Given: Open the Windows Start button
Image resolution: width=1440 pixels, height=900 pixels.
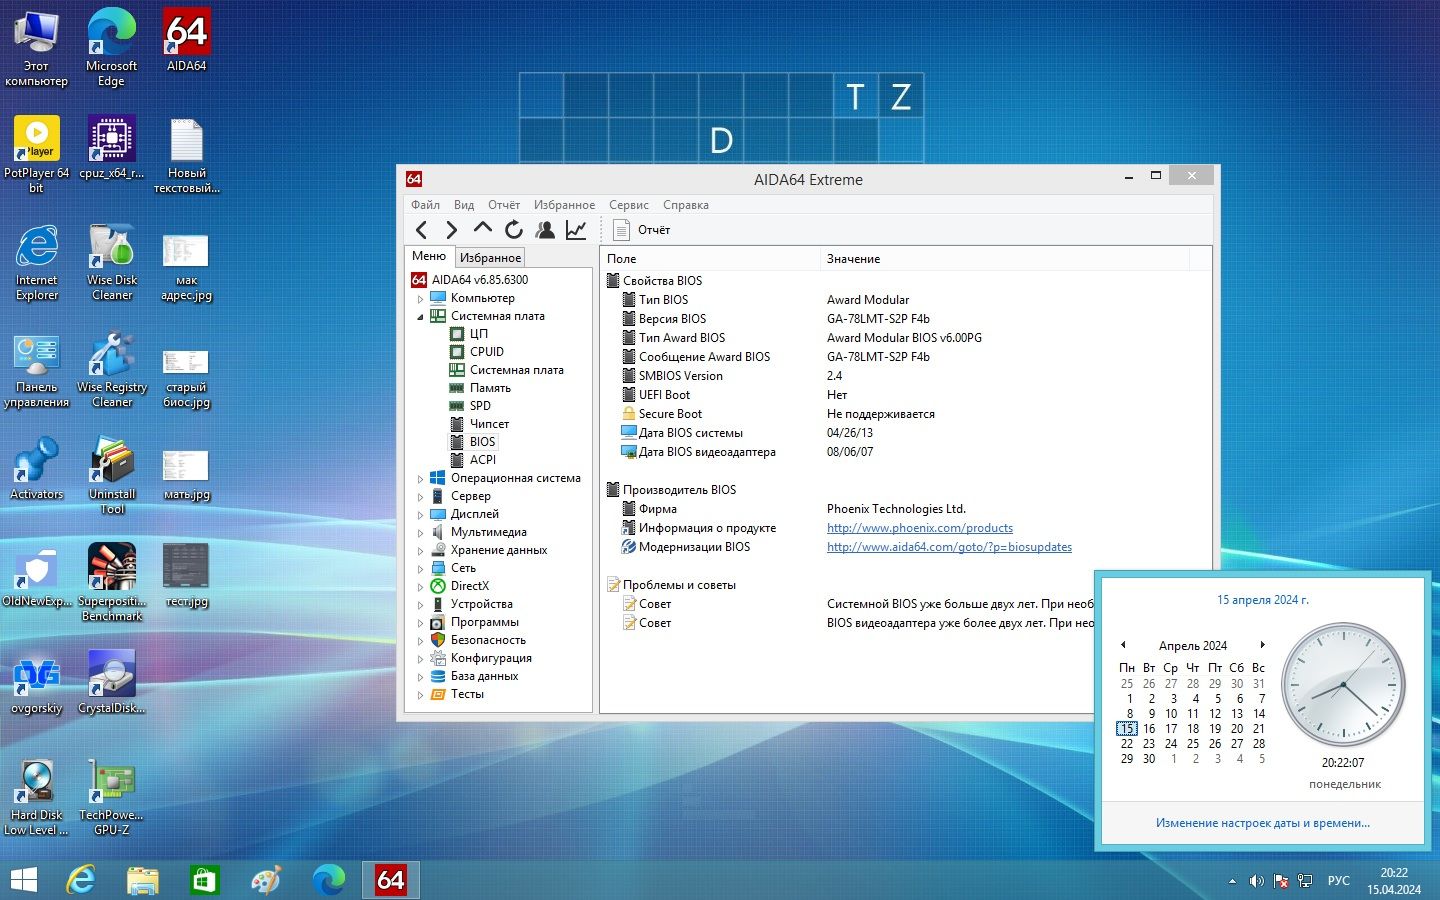Looking at the screenshot, I should click(x=23, y=880).
